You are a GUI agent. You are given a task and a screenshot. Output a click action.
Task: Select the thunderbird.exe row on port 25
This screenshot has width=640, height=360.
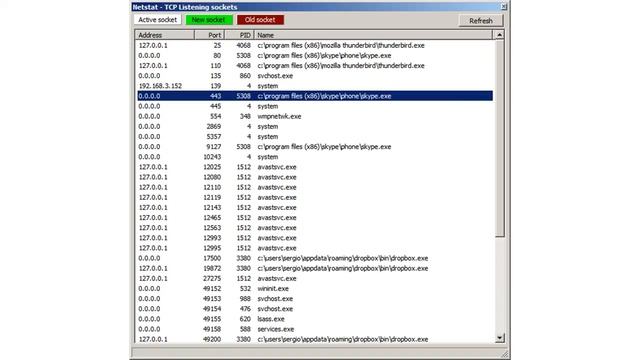tap(315, 45)
